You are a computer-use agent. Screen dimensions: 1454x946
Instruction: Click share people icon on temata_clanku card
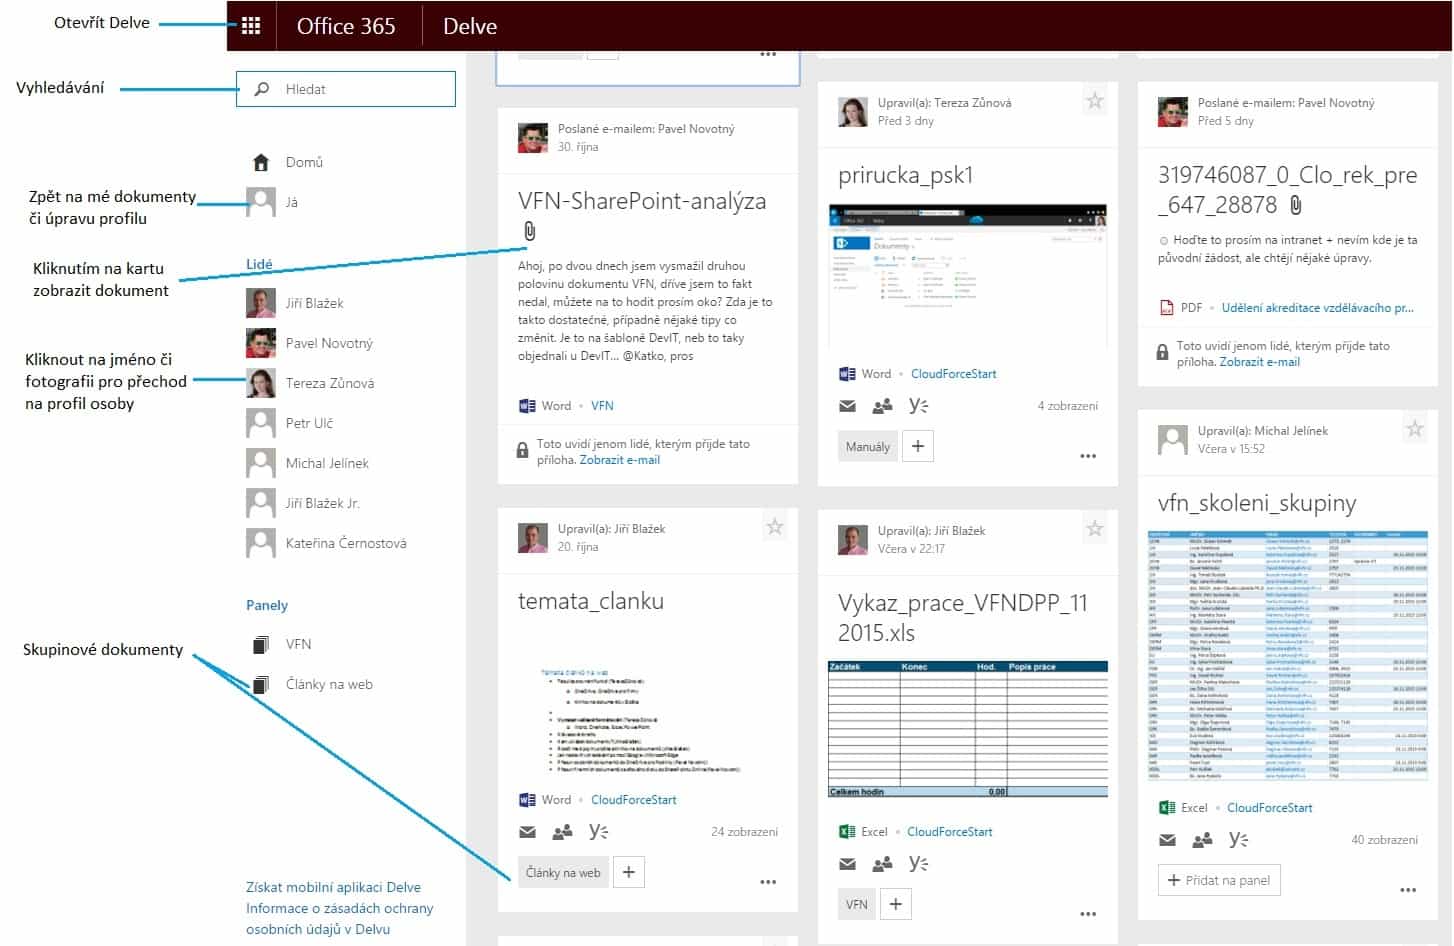pyautogui.click(x=563, y=832)
